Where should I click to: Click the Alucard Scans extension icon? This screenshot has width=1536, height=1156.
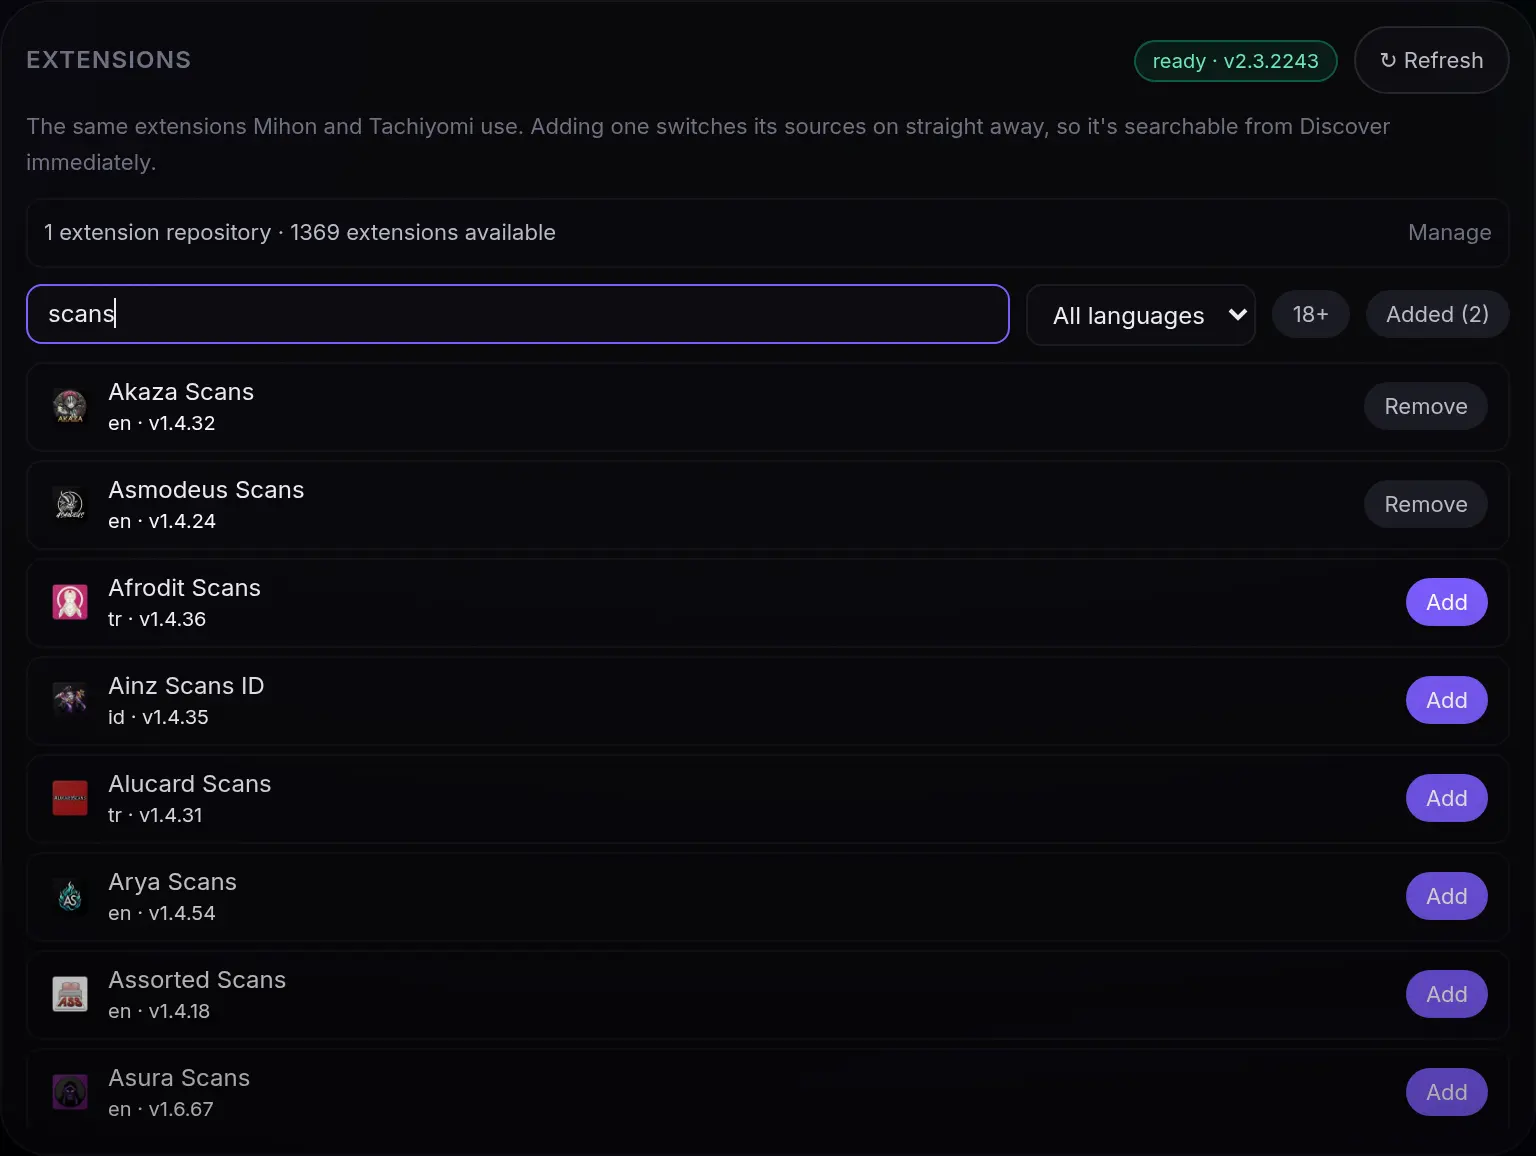click(x=70, y=798)
